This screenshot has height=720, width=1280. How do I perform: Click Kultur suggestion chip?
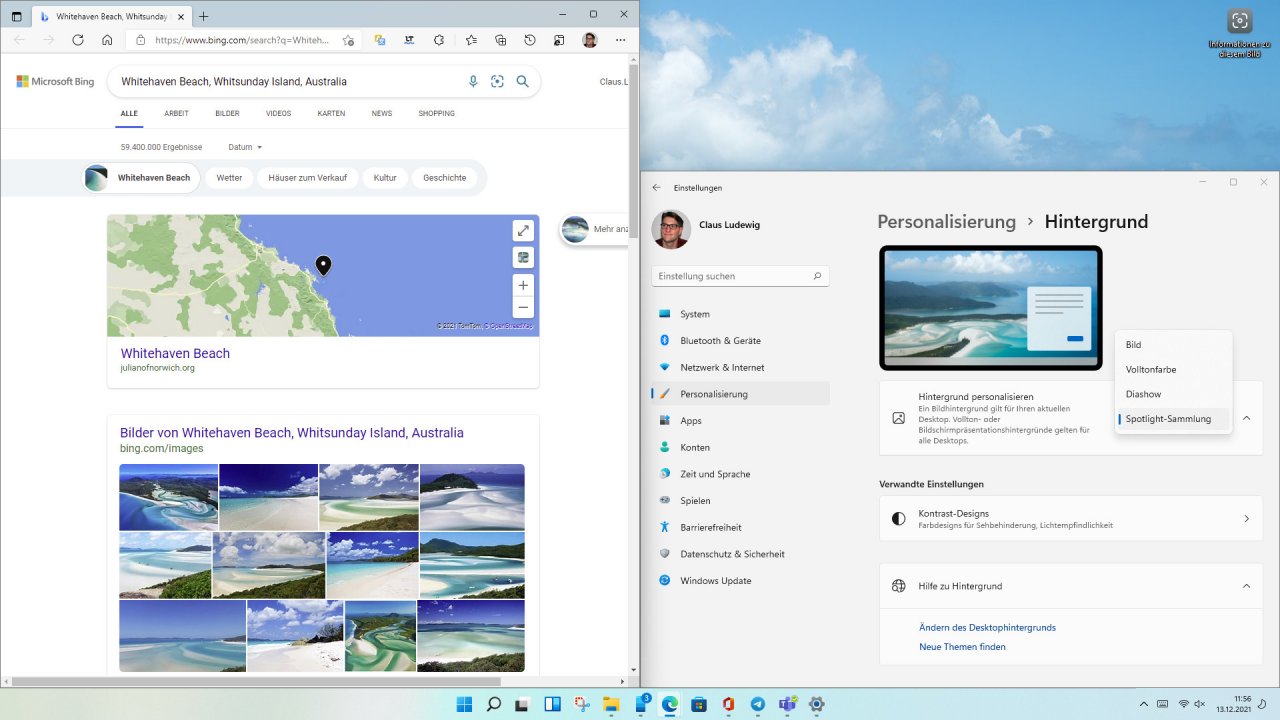(x=385, y=178)
